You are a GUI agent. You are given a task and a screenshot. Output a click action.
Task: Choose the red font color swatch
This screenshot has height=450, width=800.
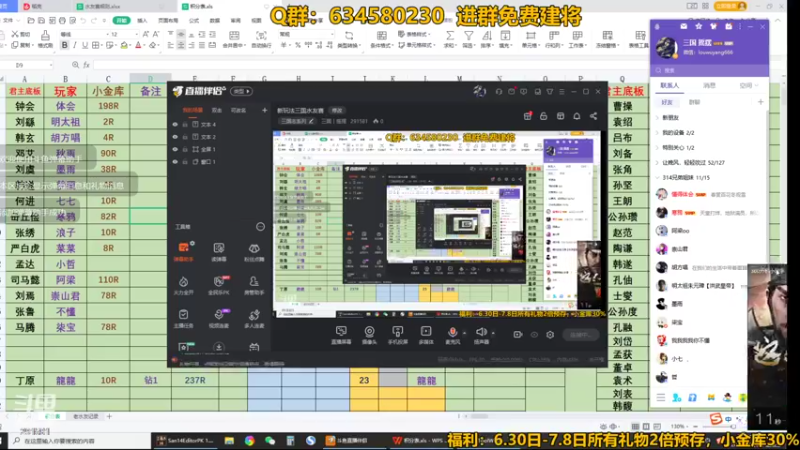[x=138, y=45]
